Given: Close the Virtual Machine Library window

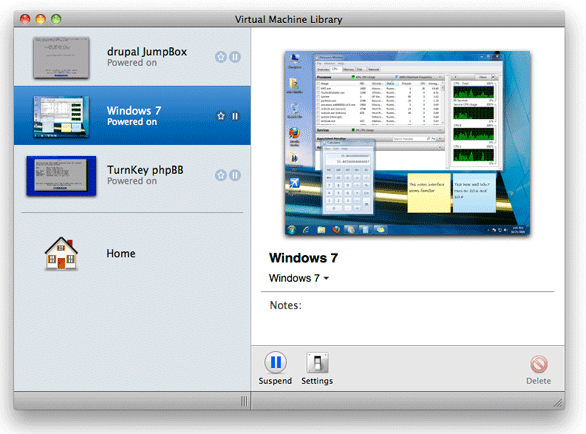Looking at the screenshot, I should click(25, 19).
